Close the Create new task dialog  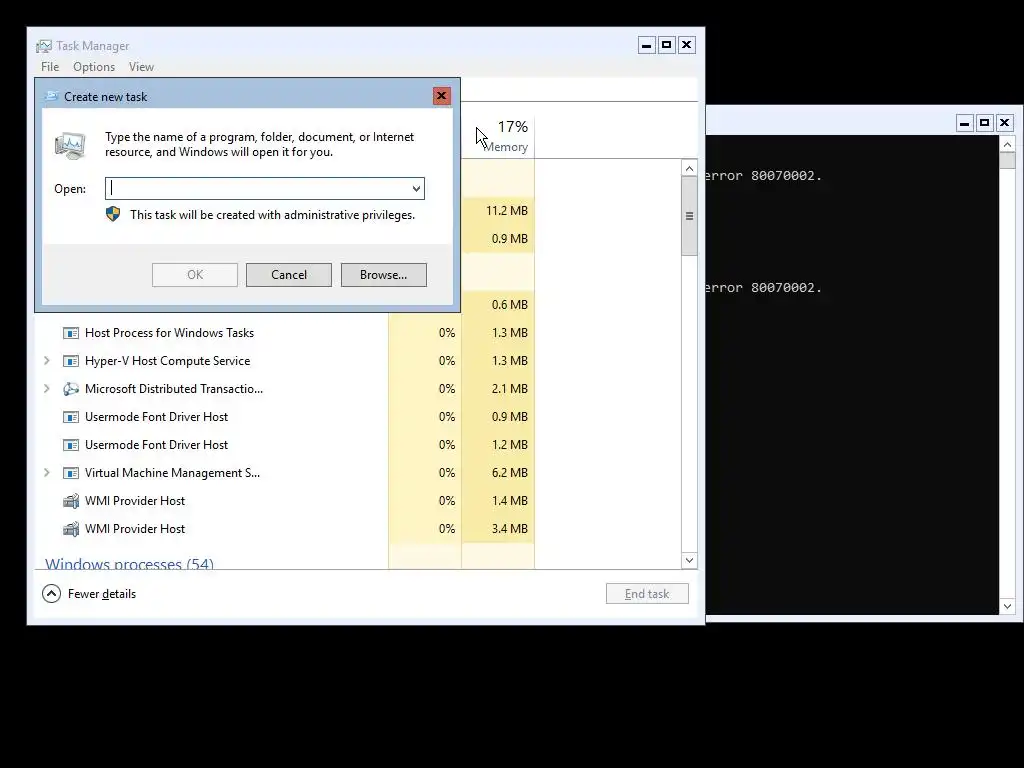pos(441,96)
